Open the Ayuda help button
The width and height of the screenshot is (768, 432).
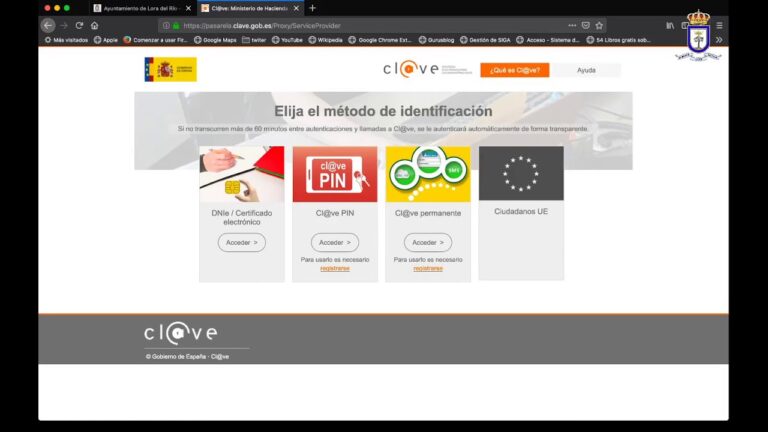tap(586, 70)
